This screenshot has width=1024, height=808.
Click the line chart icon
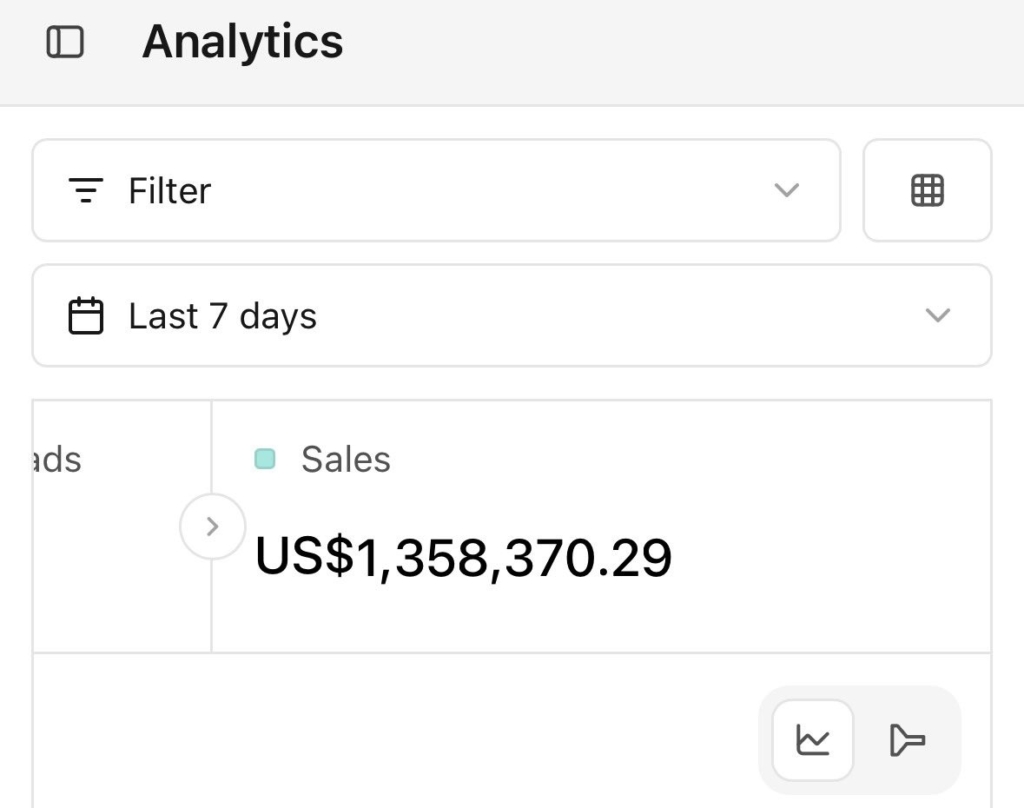[813, 741]
